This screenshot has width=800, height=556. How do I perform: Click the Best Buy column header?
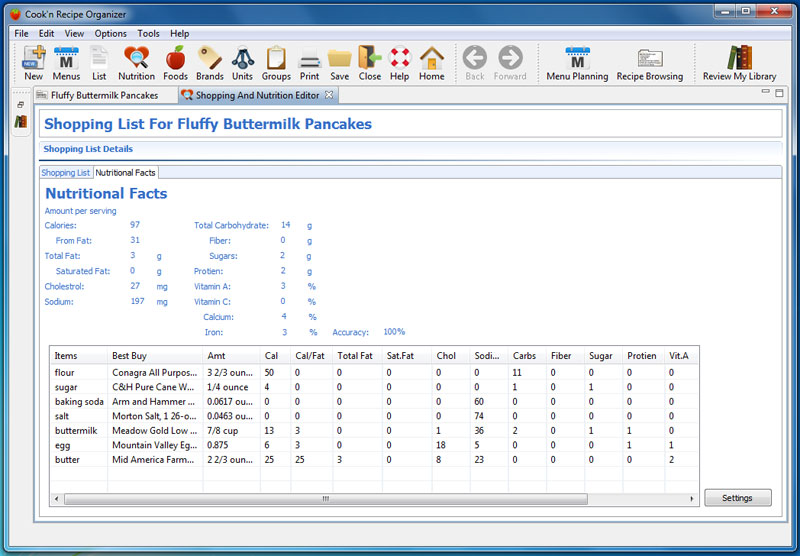tap(155, 356)
